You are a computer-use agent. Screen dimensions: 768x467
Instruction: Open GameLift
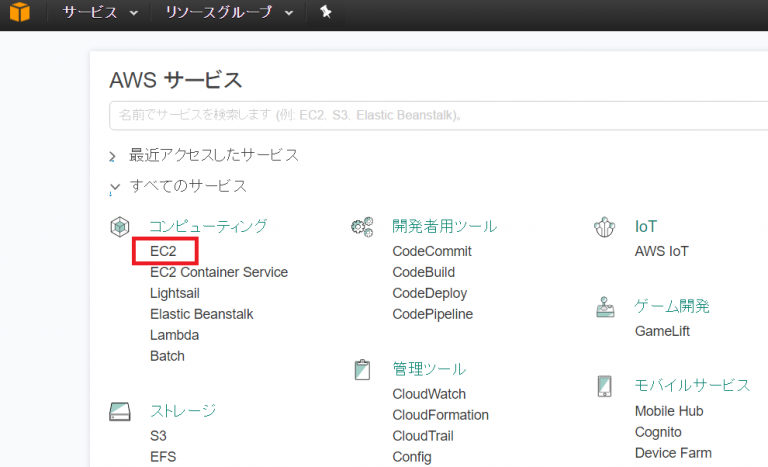coord(662,331)
